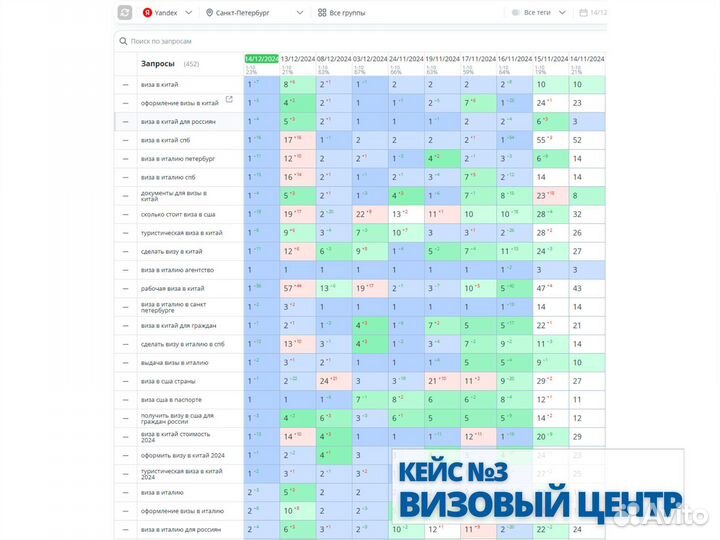Click the dash icon for виза в китай для россиян
The width and height of the screenshot is (720, 540).
pyautogui.click(x=125, y=122)
